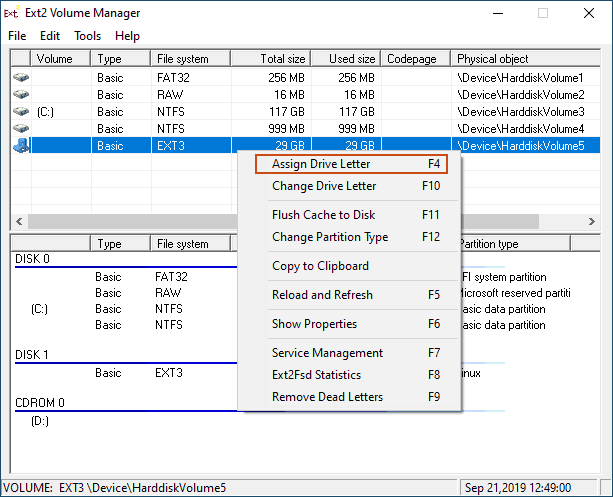Choose Copy to Clipboard

tap(351, 266)
